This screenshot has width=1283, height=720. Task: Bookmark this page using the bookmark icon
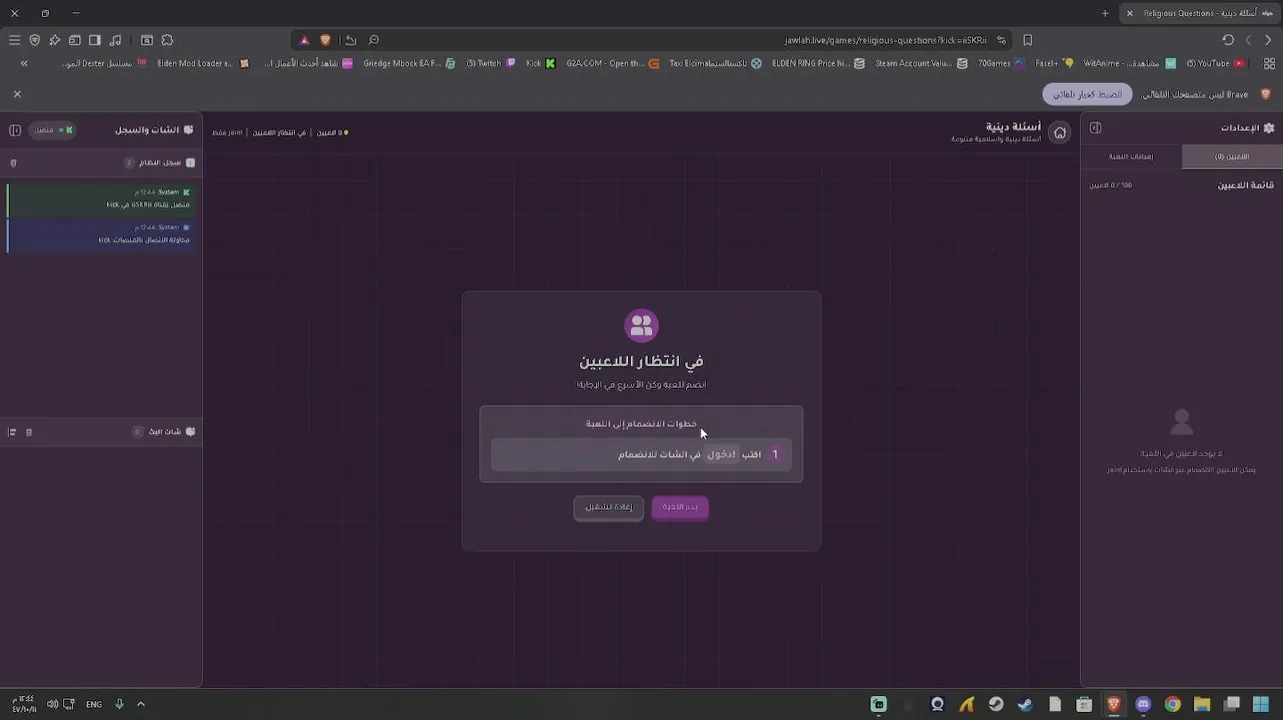(x=1027, y=40)
